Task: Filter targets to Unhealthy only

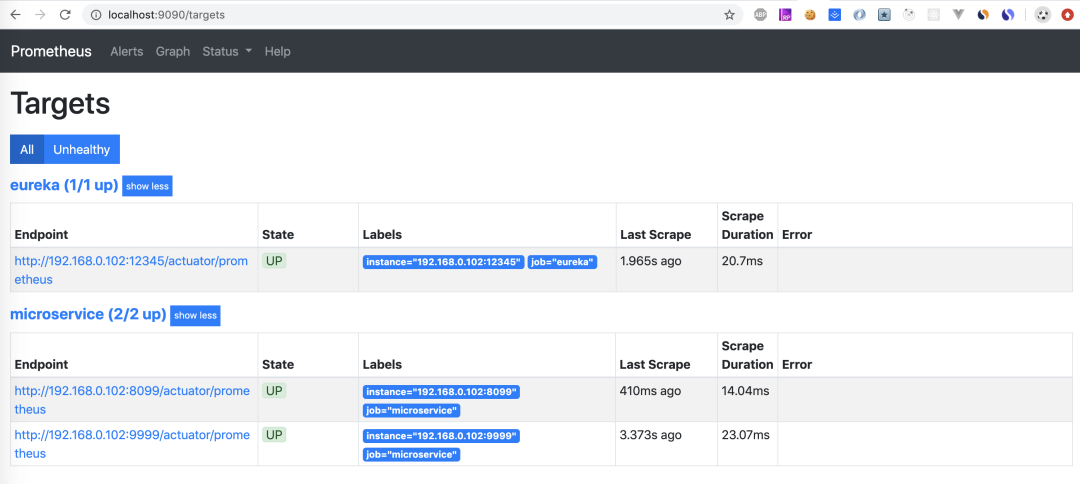Action: [82, 150]
